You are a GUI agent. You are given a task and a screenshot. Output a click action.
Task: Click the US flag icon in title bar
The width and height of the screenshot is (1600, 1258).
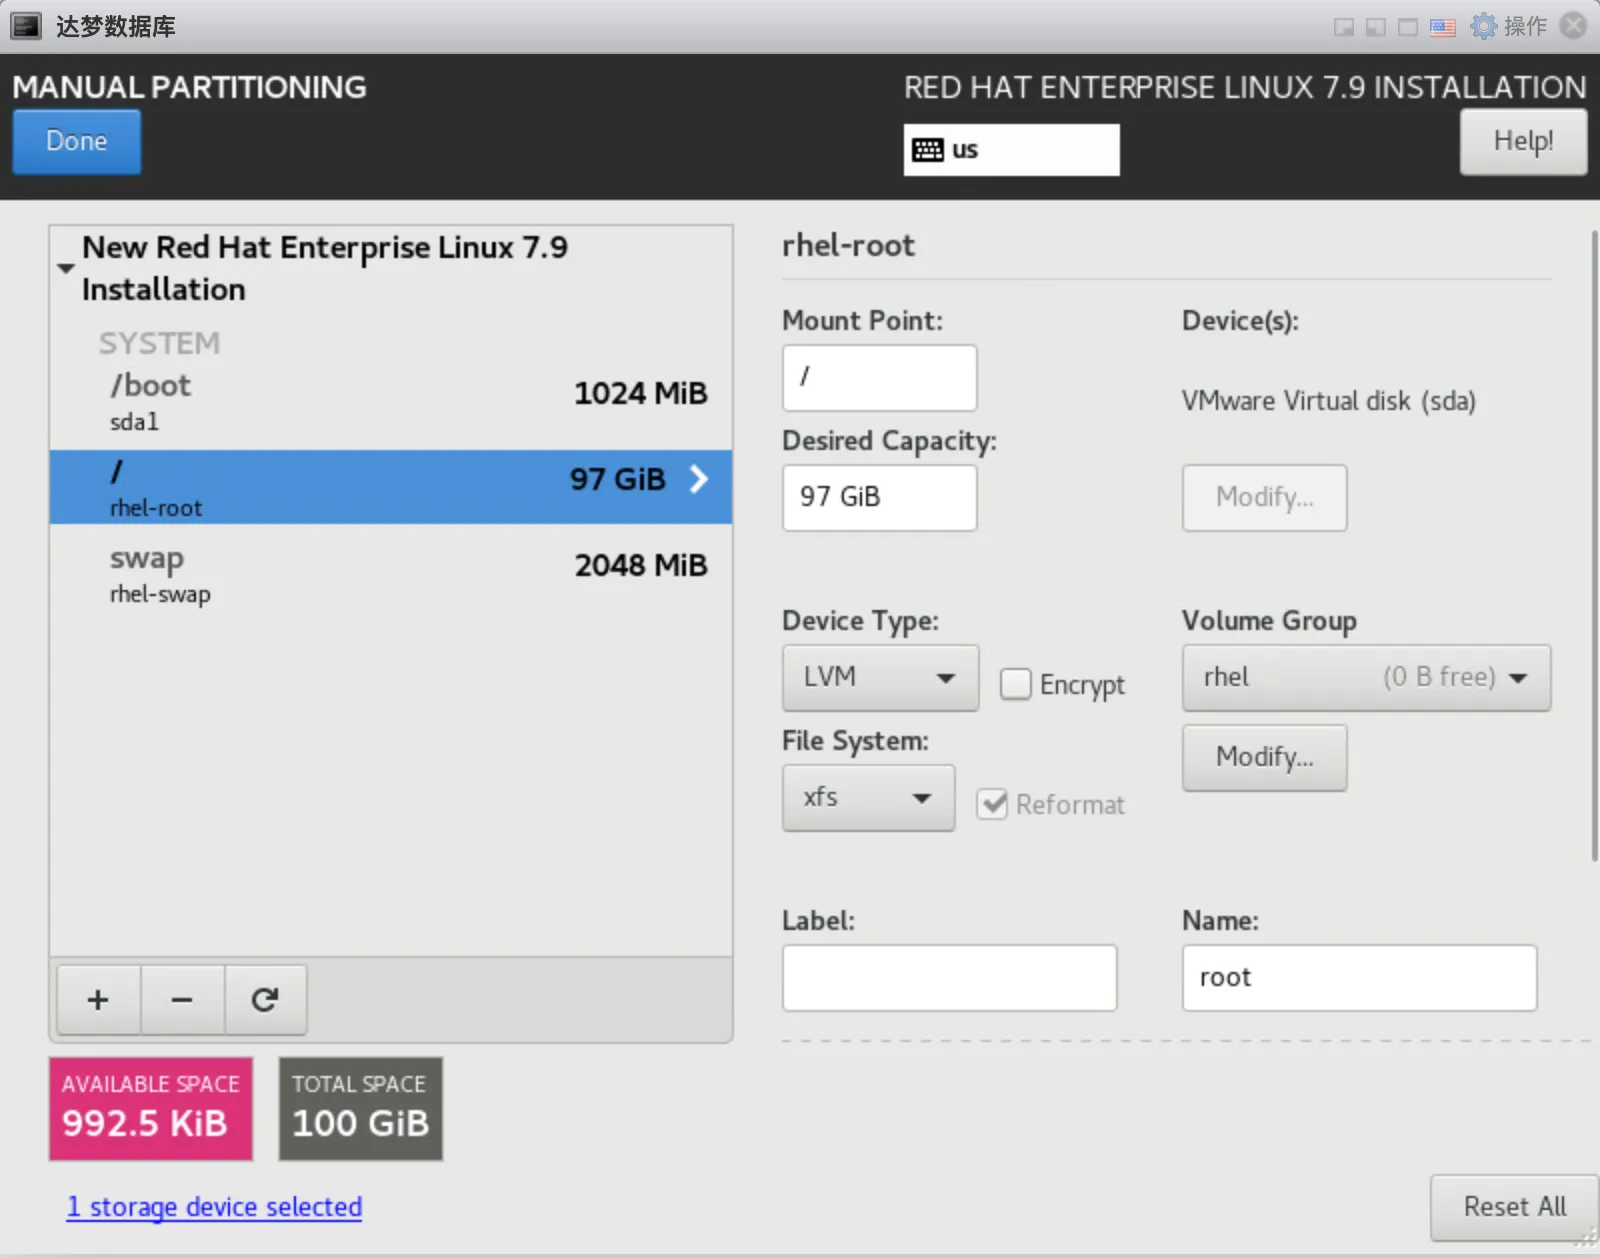pyautogui.click(x=1442, y=27)
